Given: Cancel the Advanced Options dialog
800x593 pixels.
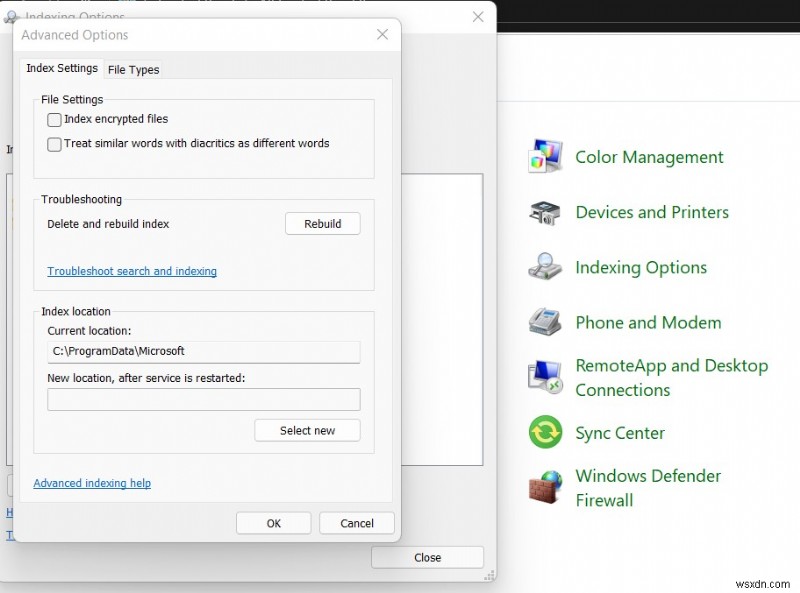Looking at the screenshot, I should click(x=356, y=522).
